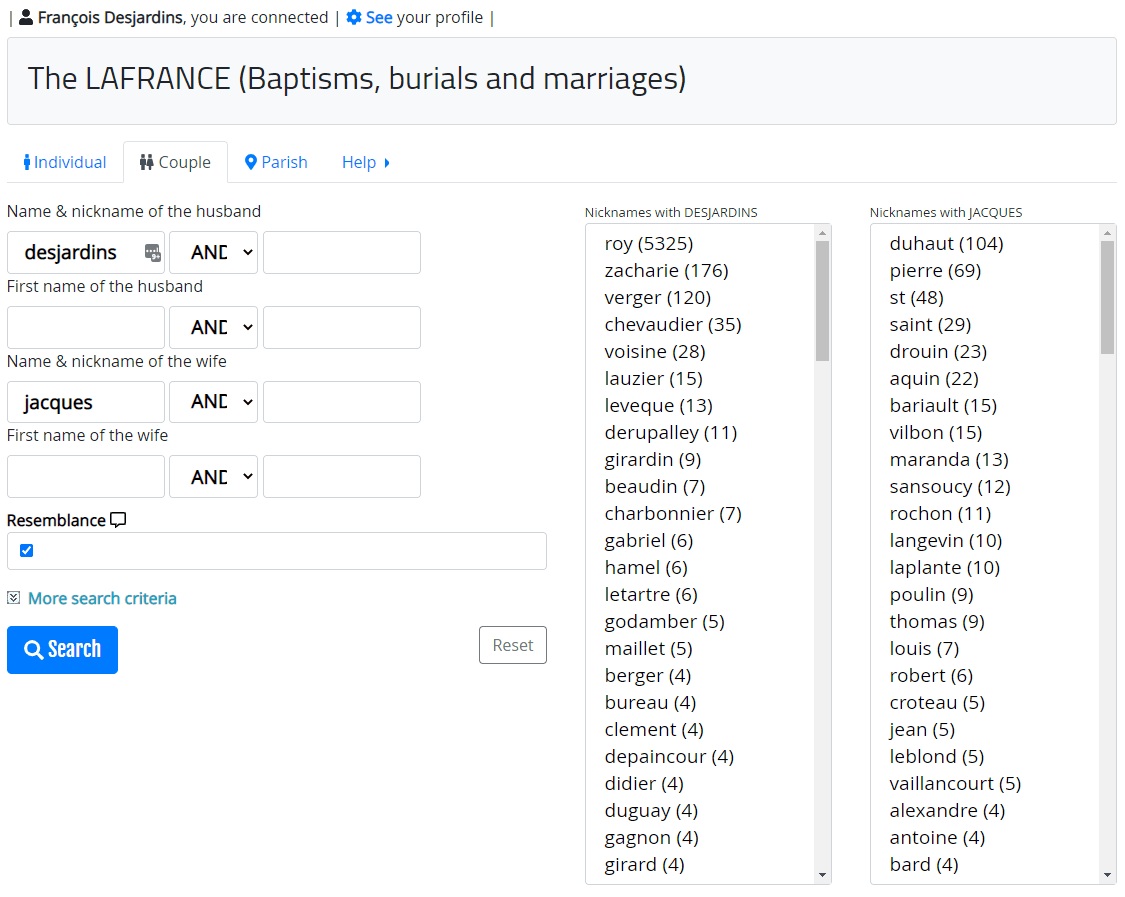Click the gear icon beside See your profile
Screen dimensions: 1125x897
click(353, 18)
